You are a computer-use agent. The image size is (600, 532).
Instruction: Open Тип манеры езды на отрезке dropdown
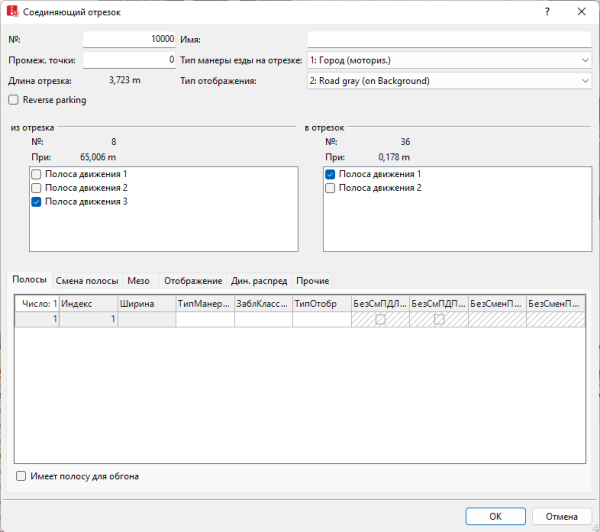449,60
